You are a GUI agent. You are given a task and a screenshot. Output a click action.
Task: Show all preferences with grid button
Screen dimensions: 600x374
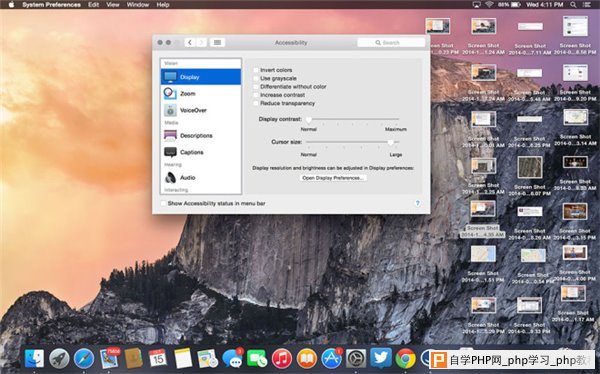click(217, 42)
